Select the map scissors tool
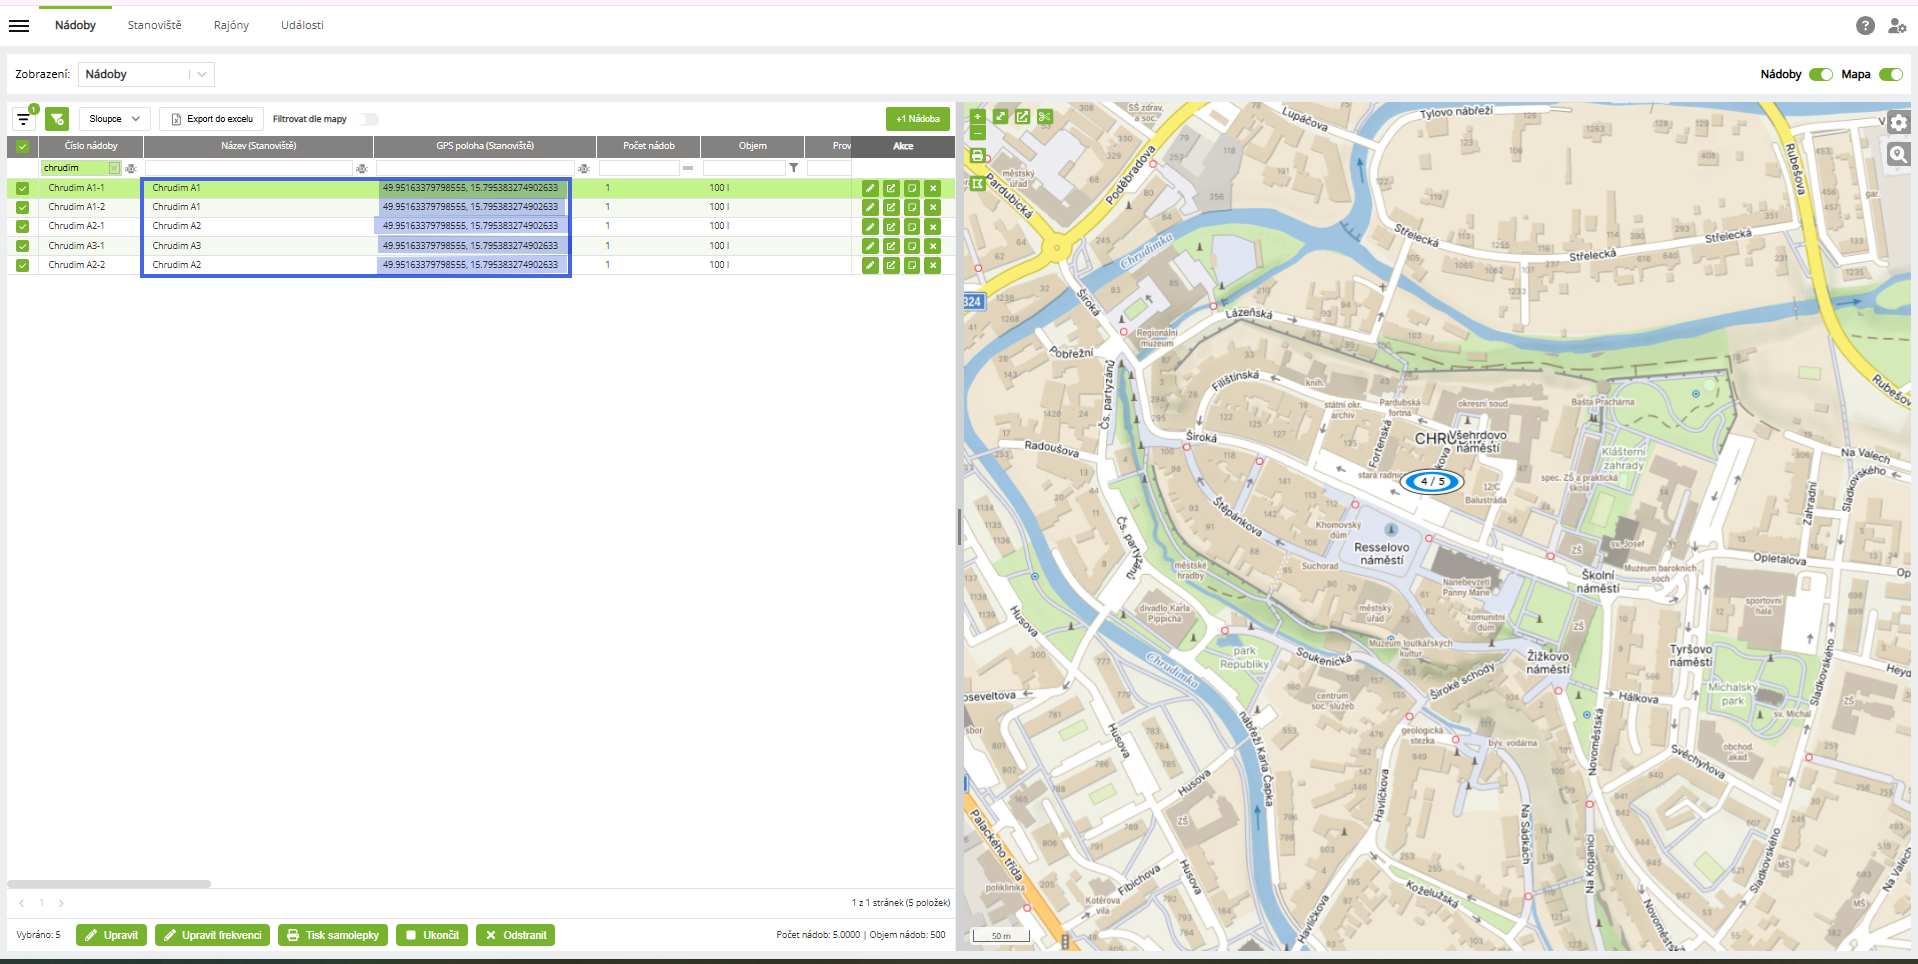Viewport: 1918px width, 964px height. coord(1045,117)
